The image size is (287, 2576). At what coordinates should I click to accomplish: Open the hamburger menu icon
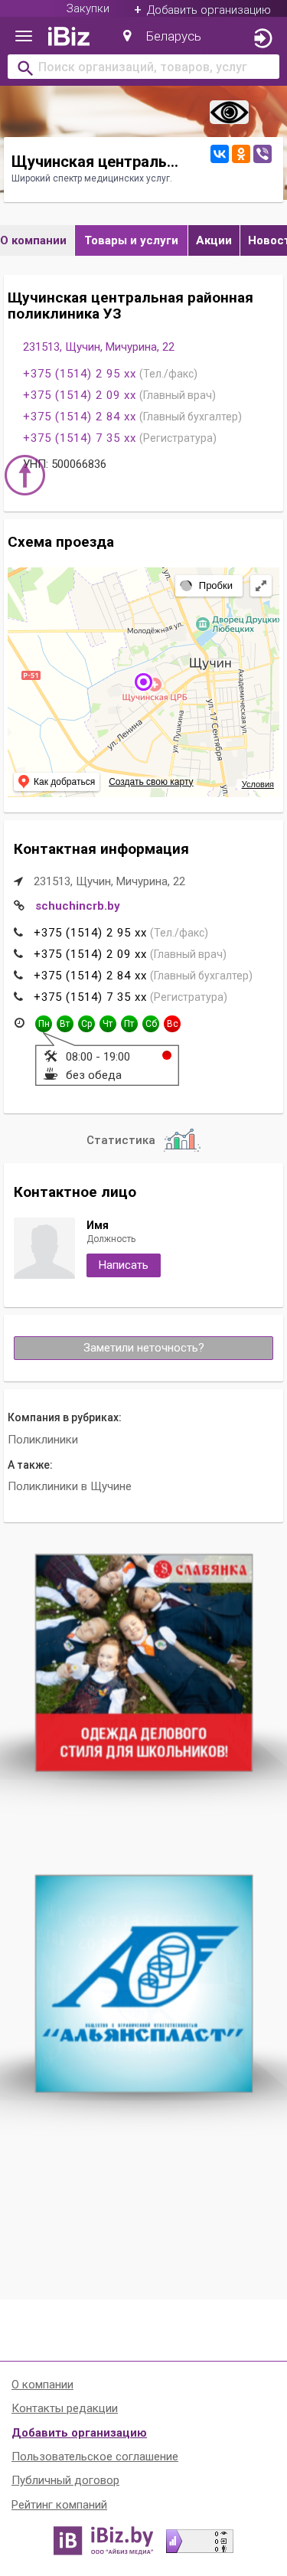pos(23,37)
